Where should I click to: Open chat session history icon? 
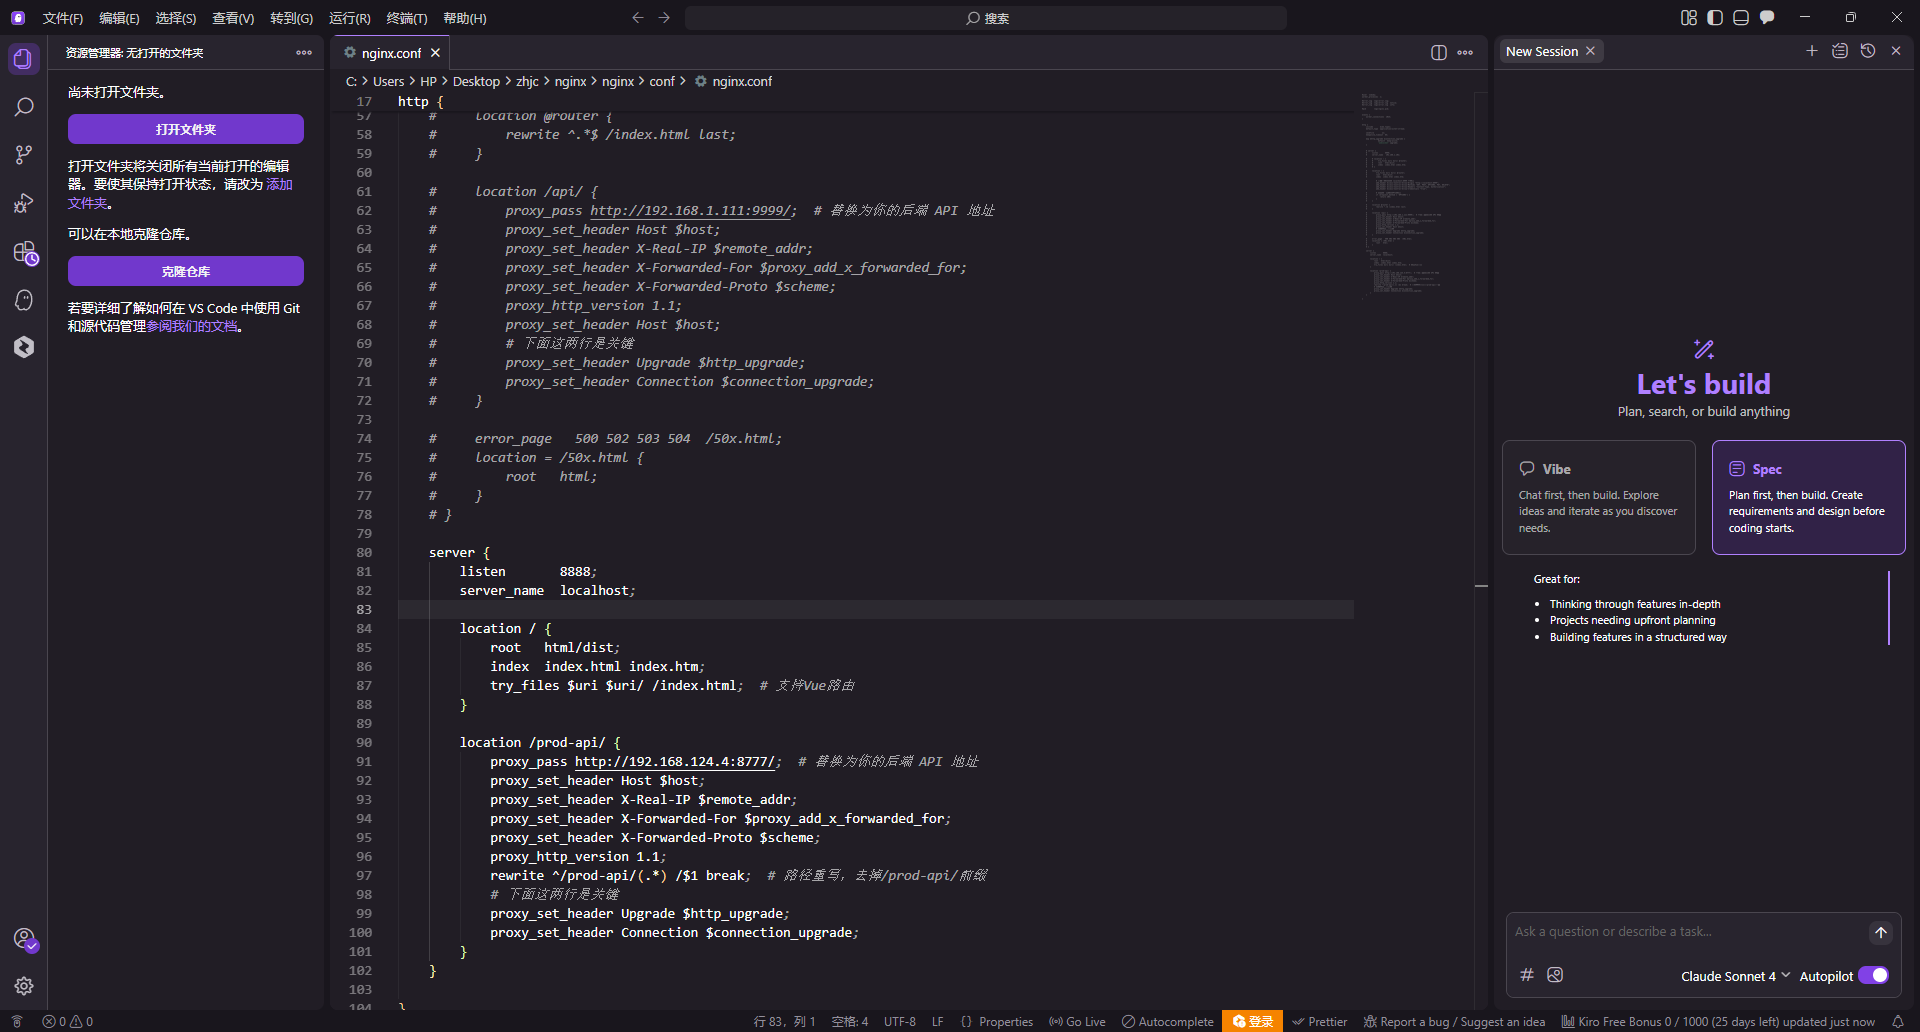point(1867,51)
